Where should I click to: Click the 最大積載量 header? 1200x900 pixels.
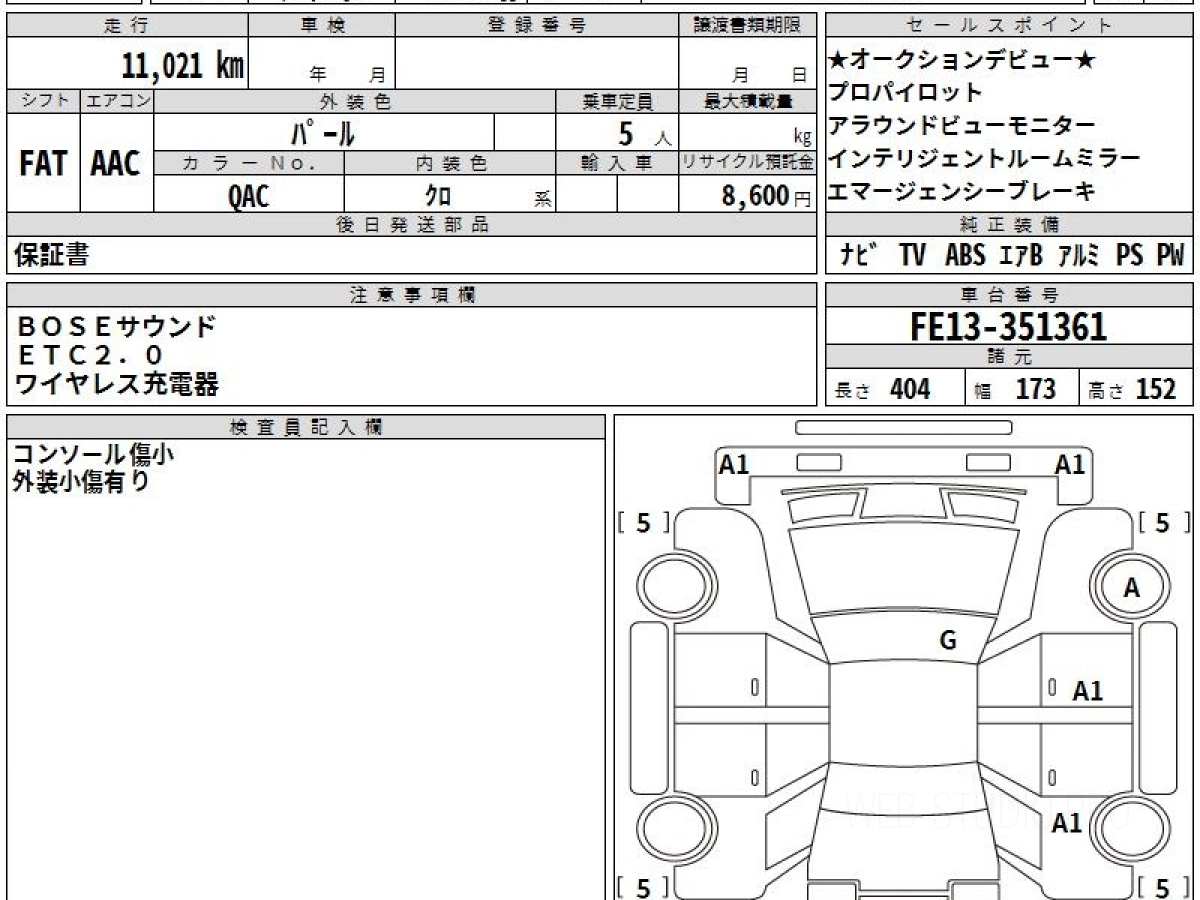747,101
